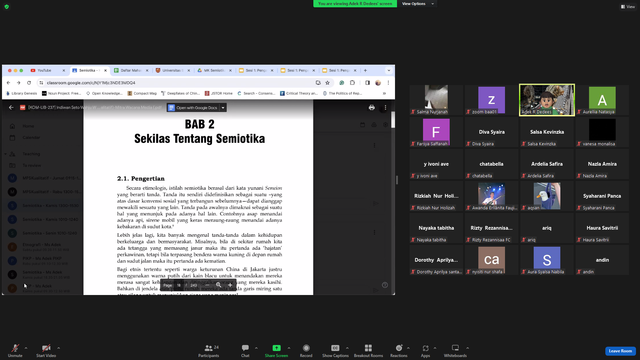Expand the arrow beside Whiteboards
Image resolution: width=640 pixels, height=360 pixels.
click(x=467, y=348)
